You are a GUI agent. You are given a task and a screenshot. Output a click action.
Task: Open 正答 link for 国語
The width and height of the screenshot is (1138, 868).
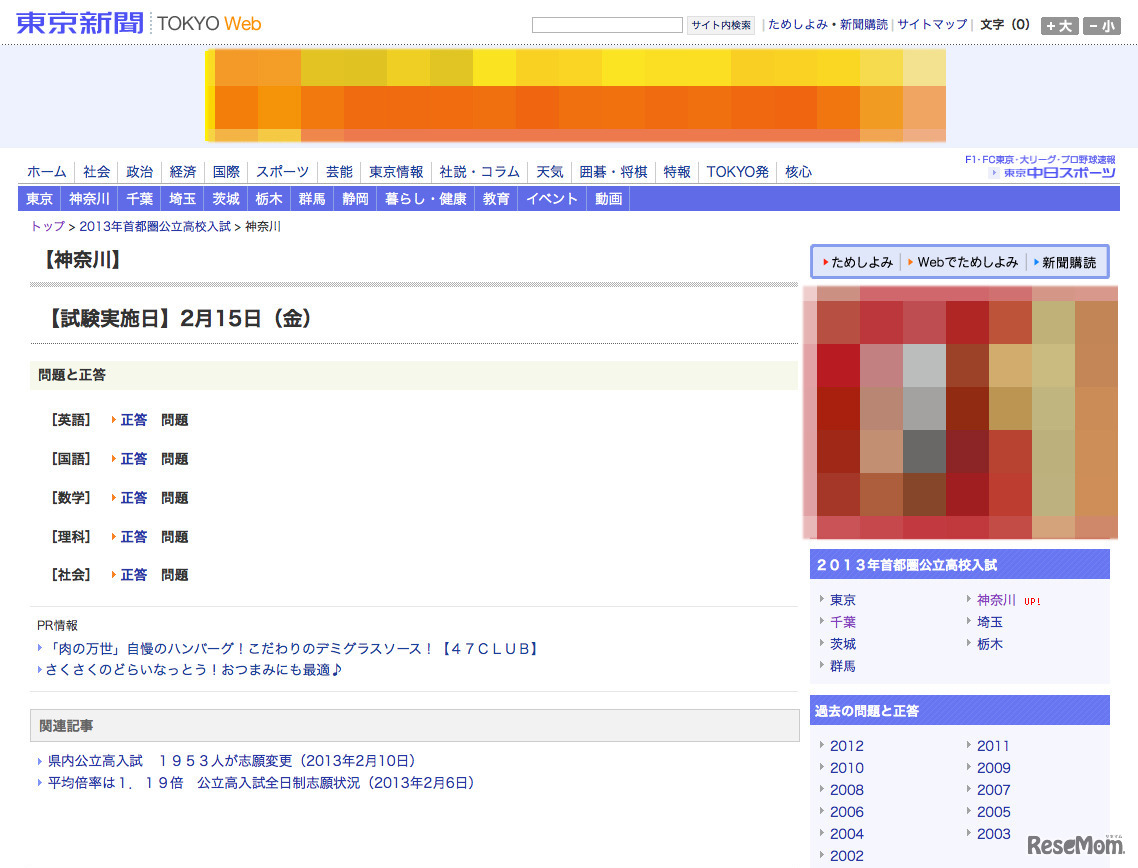(x=134, y=459)
